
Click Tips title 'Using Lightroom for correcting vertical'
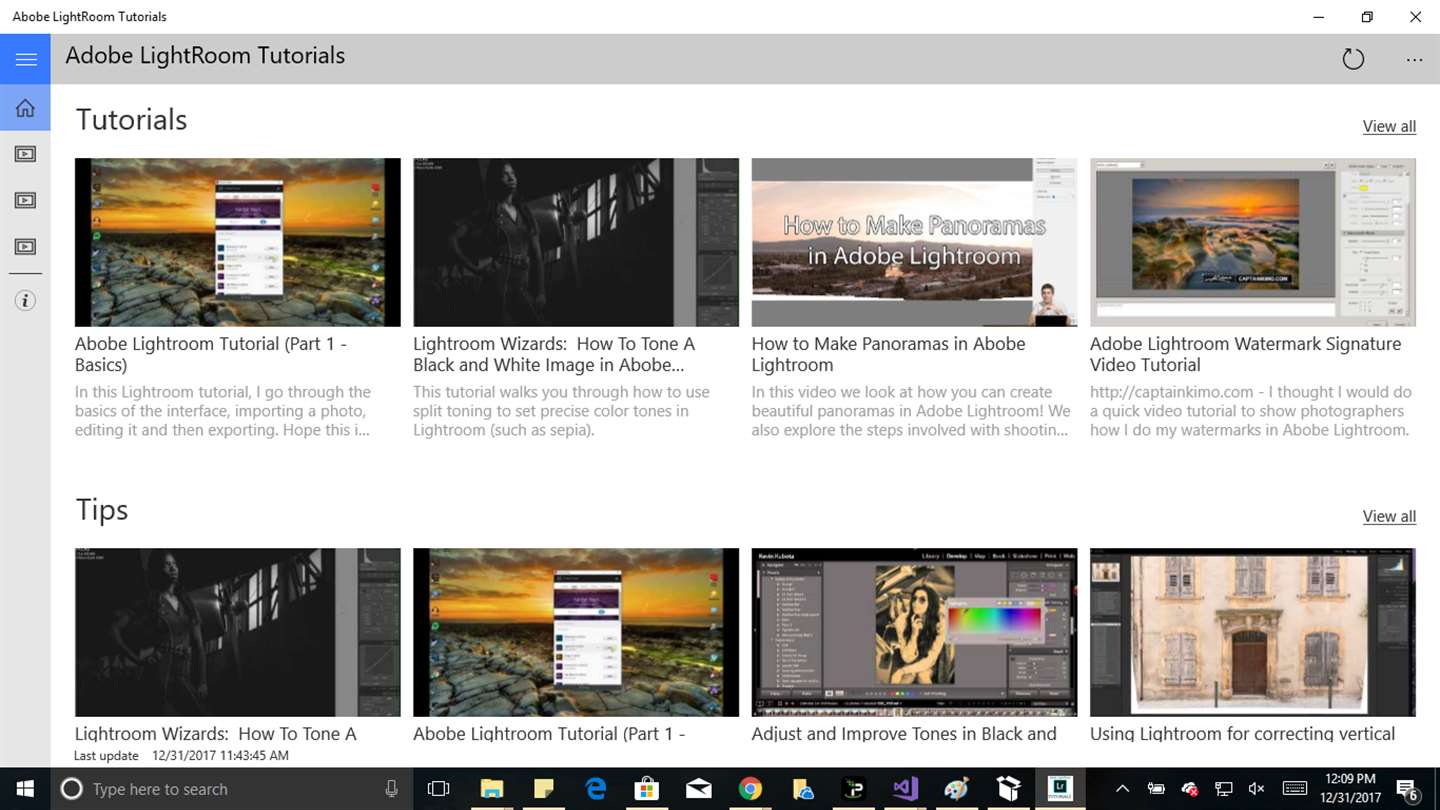tap(1243, 733)
